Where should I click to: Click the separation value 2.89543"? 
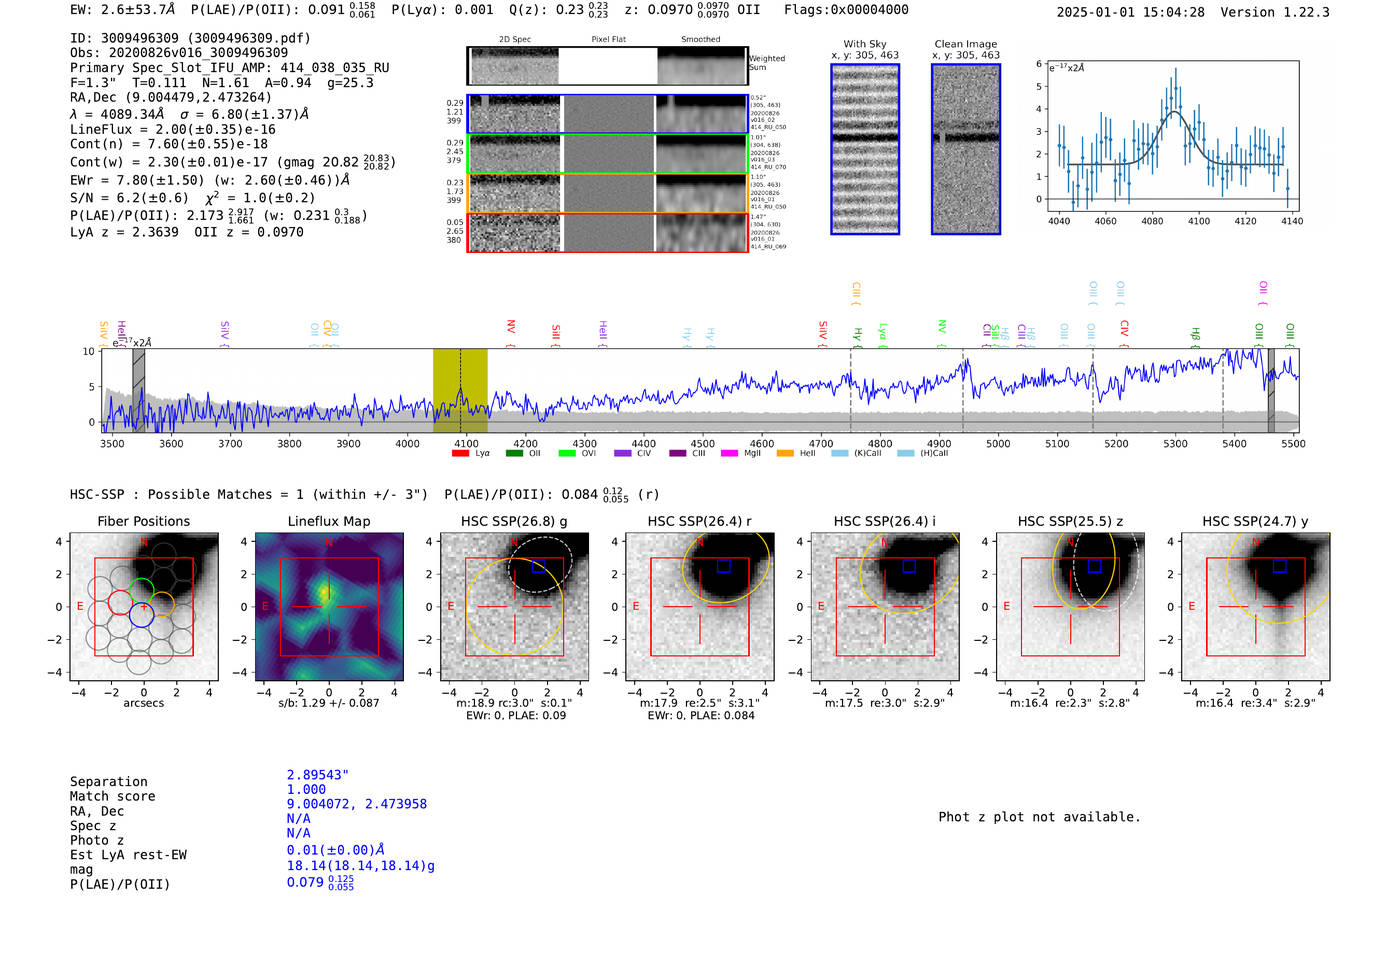pyautogui.click(x=318, y=775)
